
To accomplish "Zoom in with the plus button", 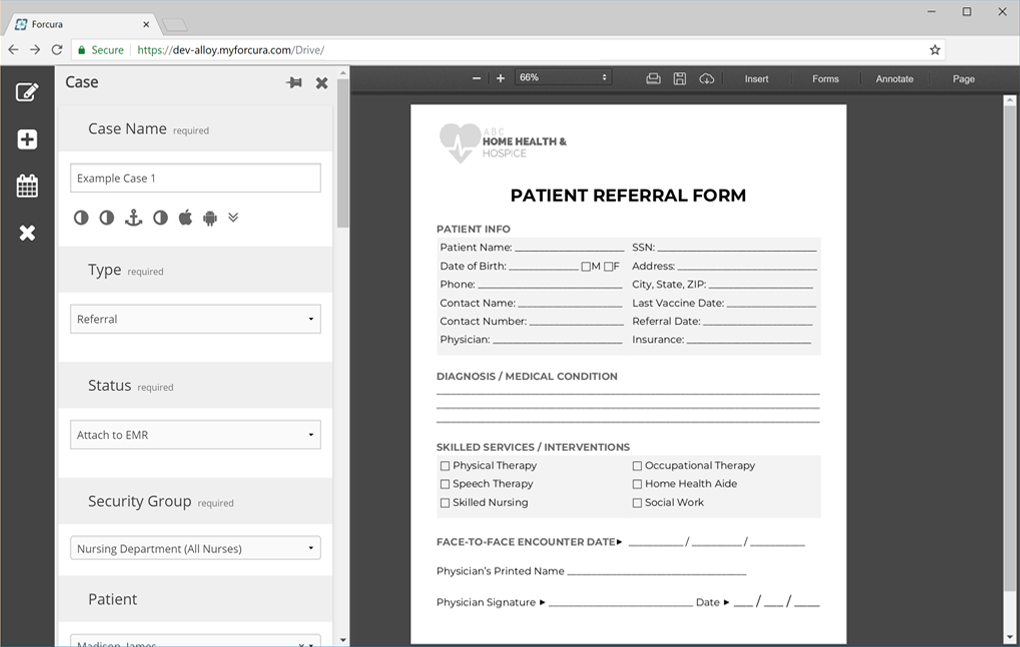I will pos(500,78).
